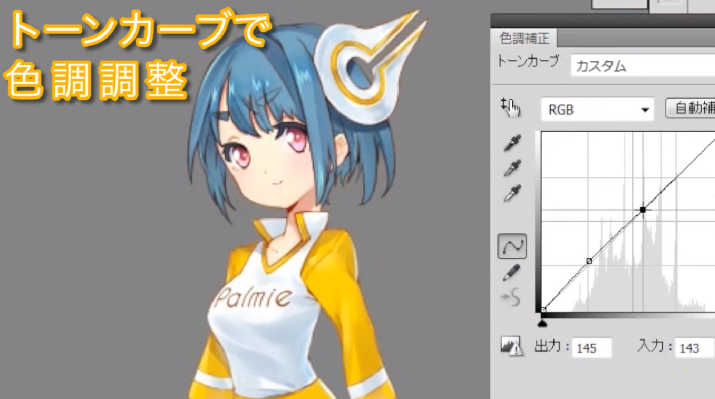
Task: Click the 出力 value field showing 145
Action: click(591, 348)
